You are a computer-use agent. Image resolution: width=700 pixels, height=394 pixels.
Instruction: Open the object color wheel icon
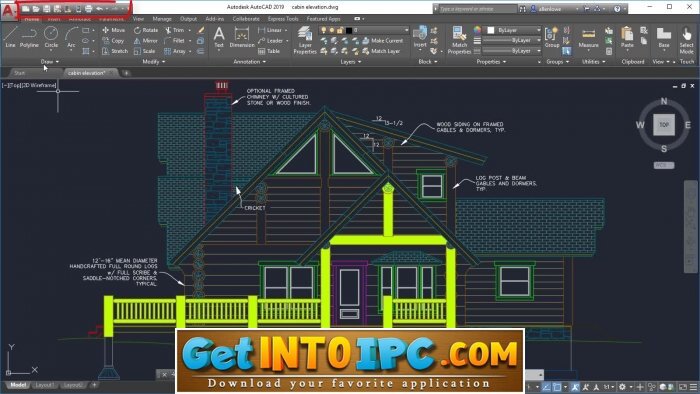[477, 30]
